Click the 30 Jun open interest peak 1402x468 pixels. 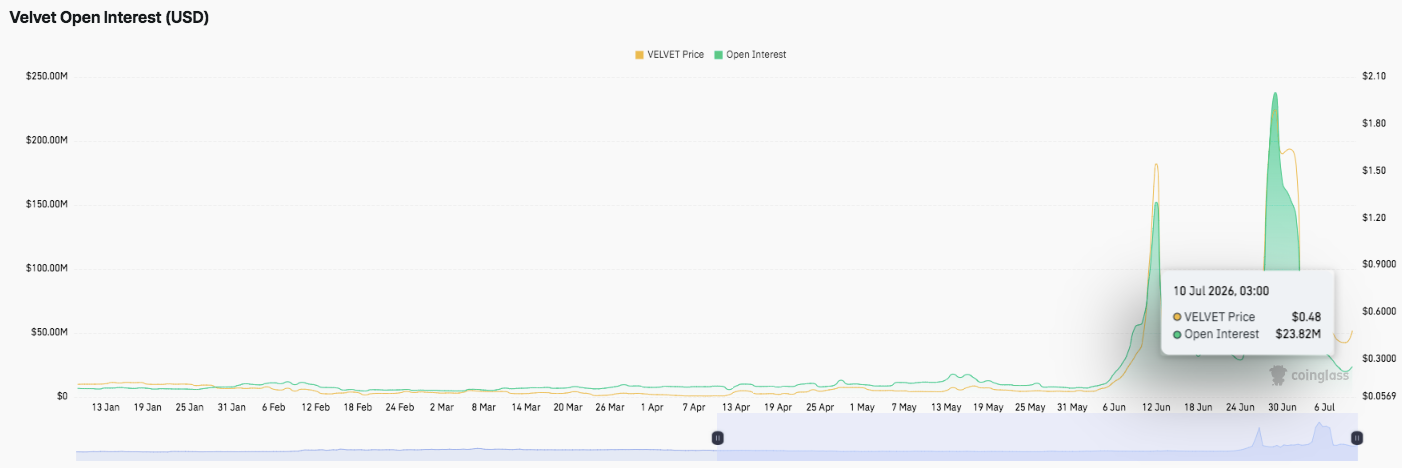coord(1275,93)
